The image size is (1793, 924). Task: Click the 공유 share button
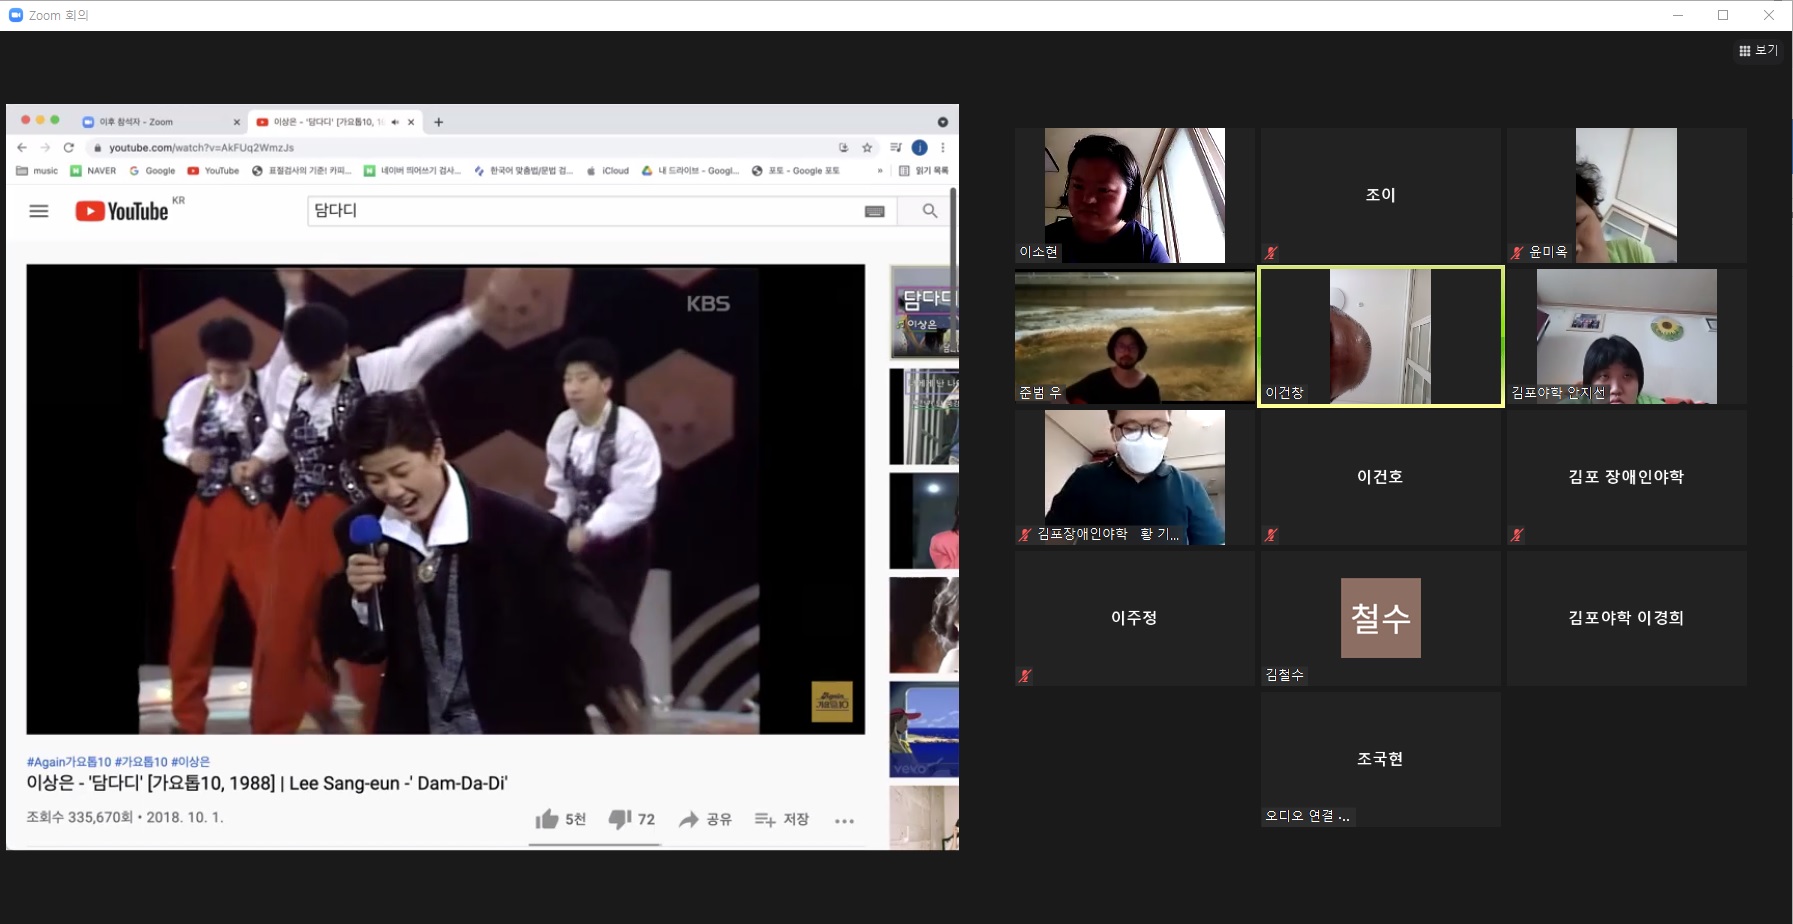(705, 820)
